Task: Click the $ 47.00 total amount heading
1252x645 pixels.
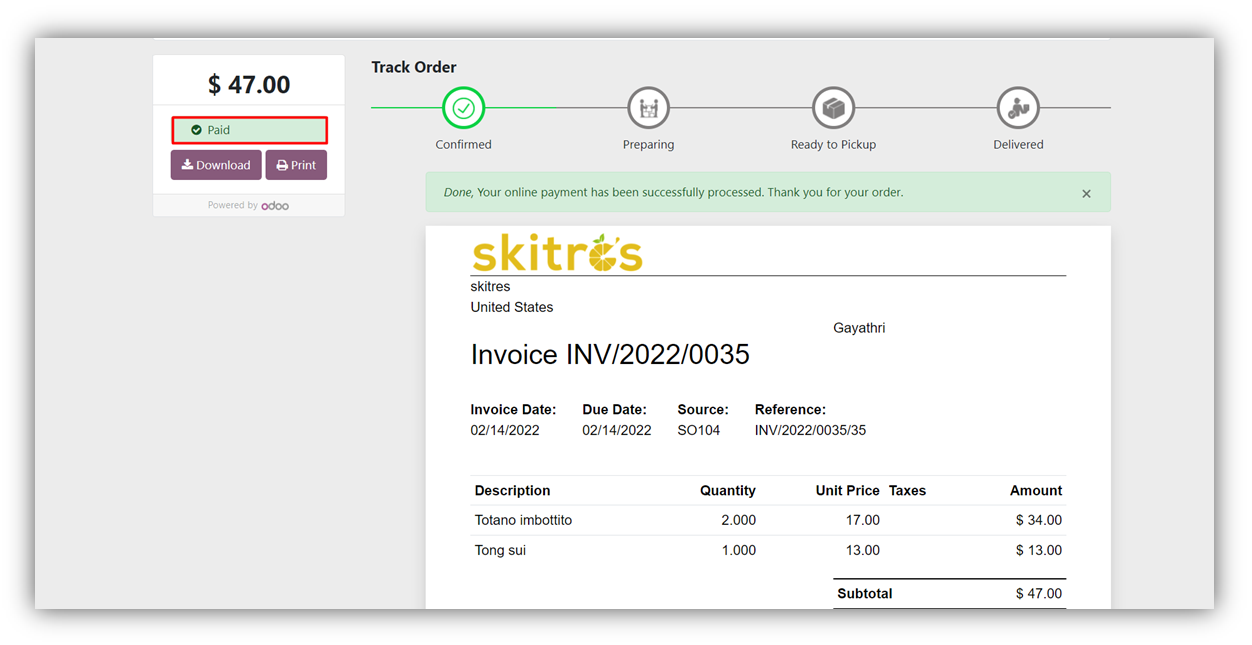Action: (x=249, y=85)
